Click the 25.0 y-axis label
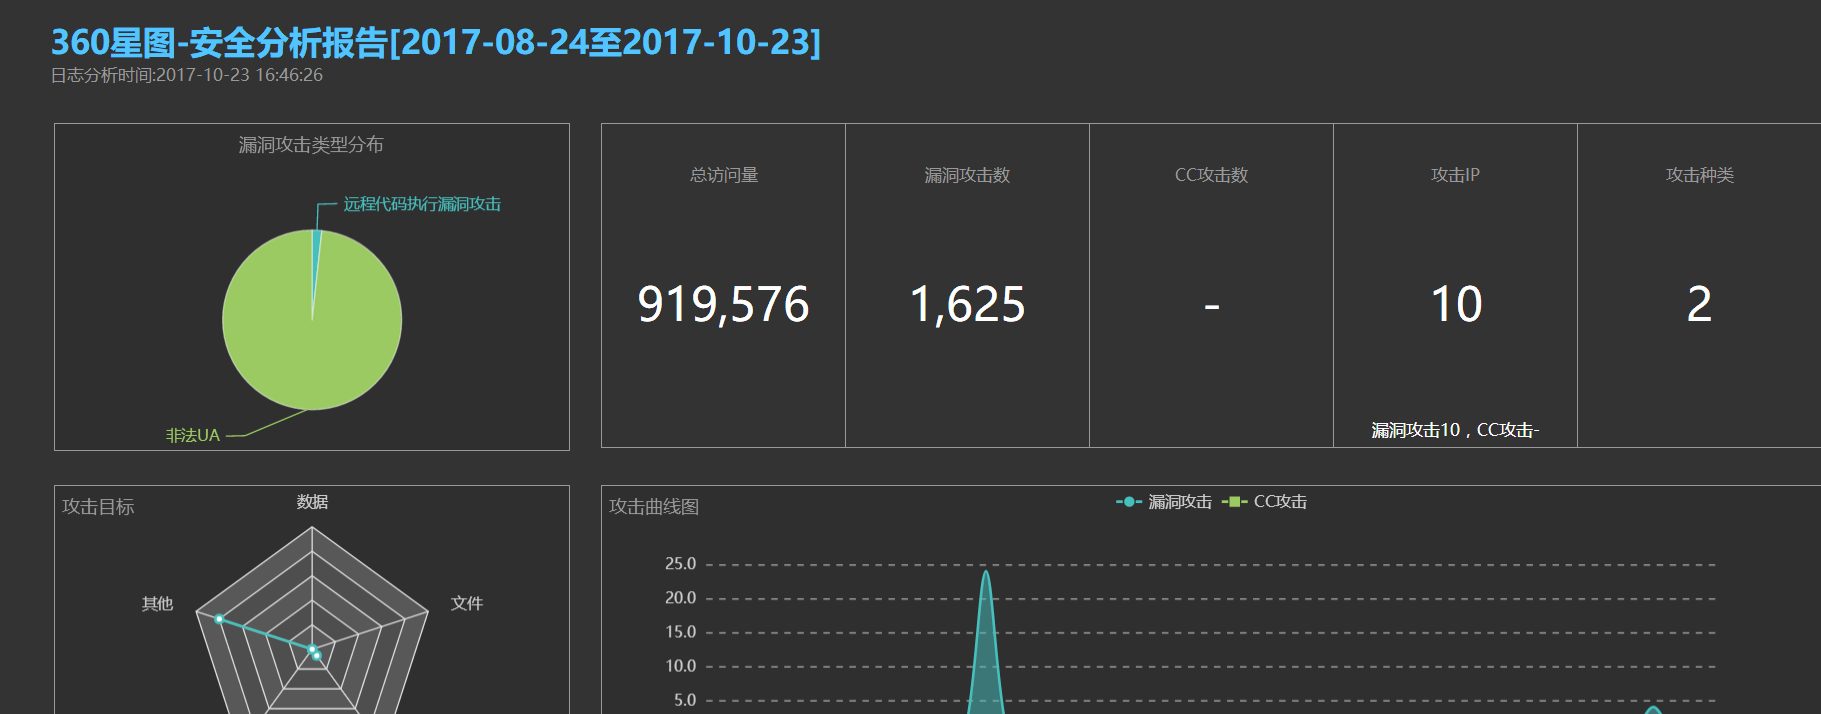 click(681, 564)
